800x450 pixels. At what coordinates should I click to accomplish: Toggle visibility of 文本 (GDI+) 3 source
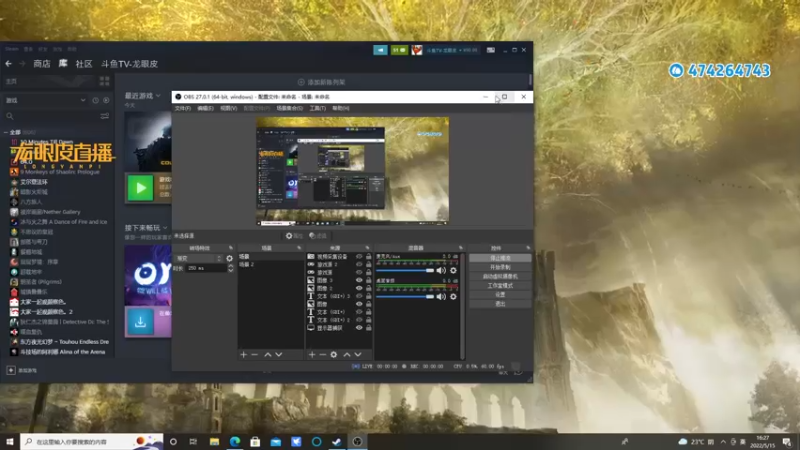click(359, 296)
